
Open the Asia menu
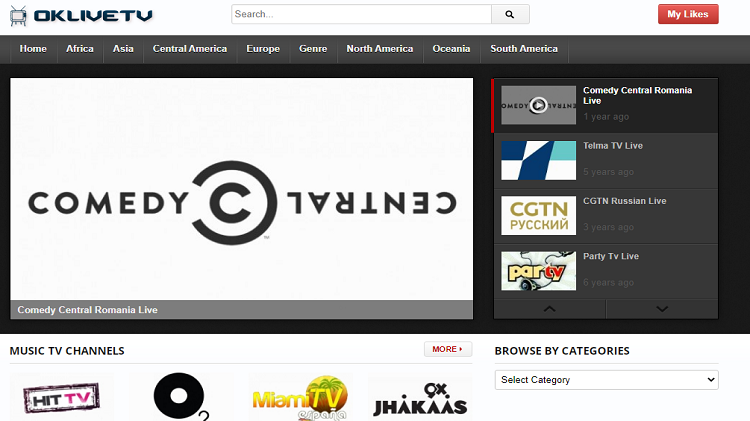pos(123,49)
